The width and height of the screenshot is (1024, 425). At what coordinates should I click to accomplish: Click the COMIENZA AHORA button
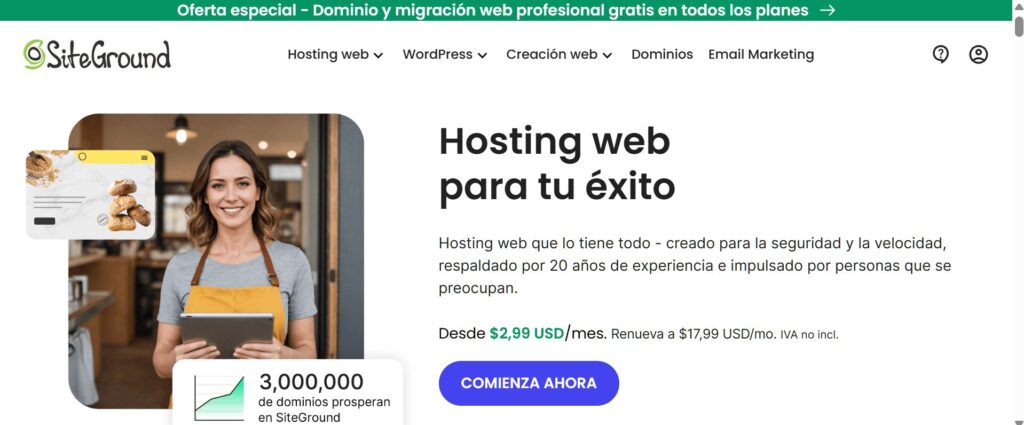(x=528, y=383)
